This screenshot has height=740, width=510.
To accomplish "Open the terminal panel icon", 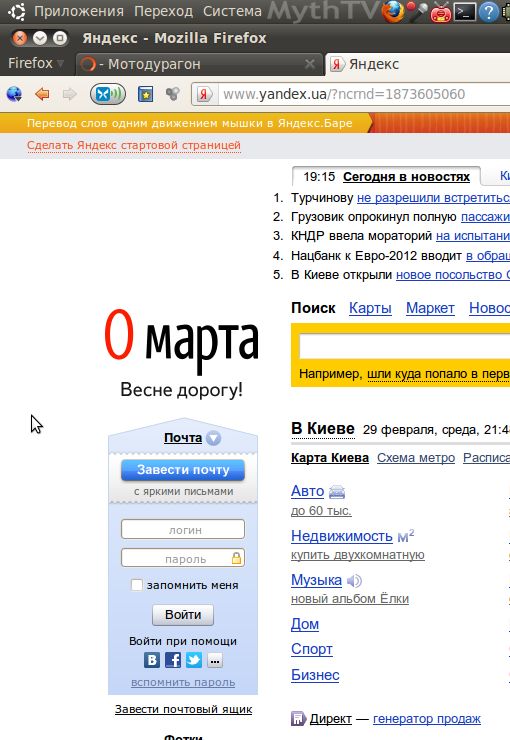I will pos(465,12).
